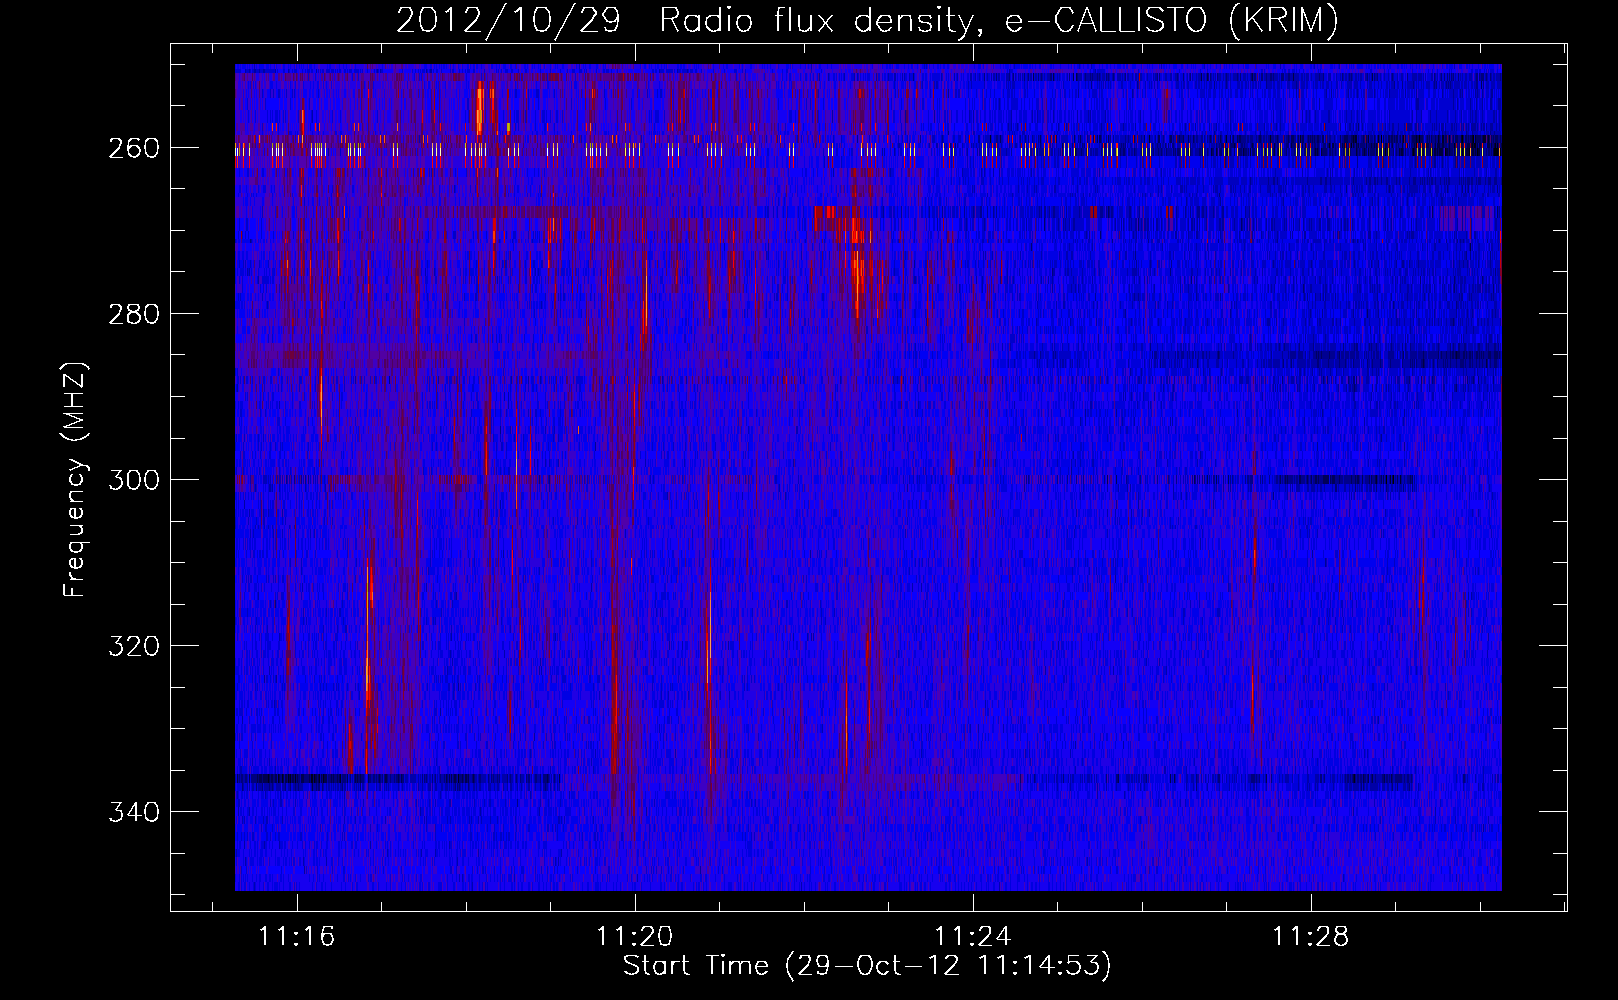Click the 340 frequency tick label
The width and height of the screenshot is (1618, 1000).
click(x=132, y=812)
